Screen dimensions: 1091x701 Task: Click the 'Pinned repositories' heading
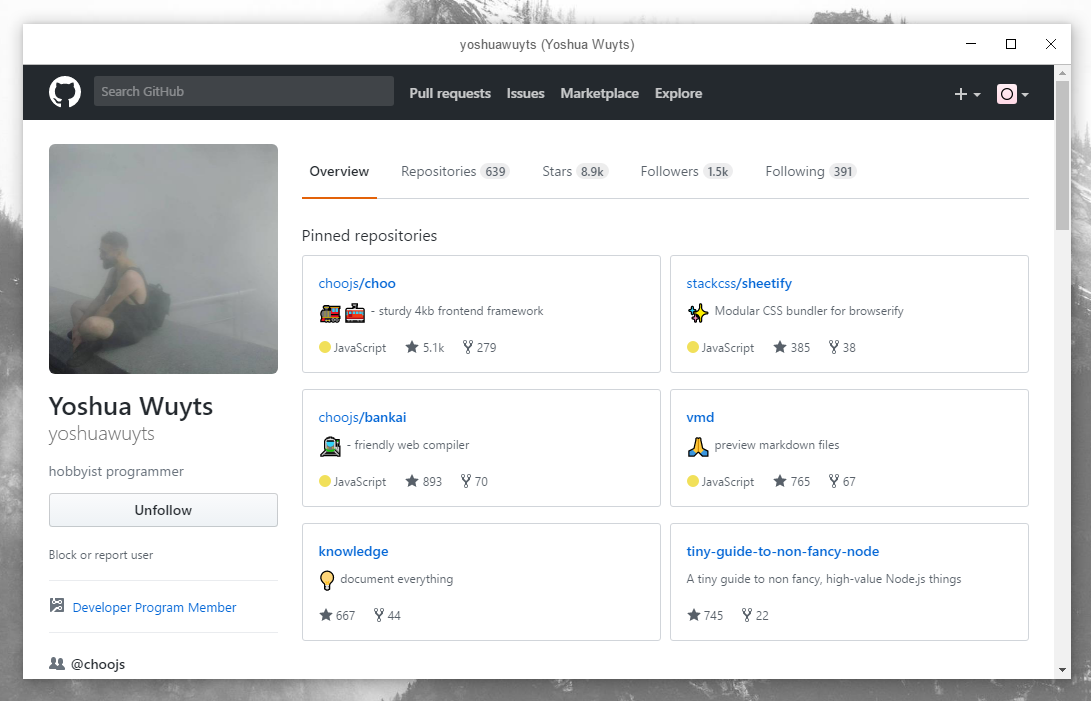point(369,235)
